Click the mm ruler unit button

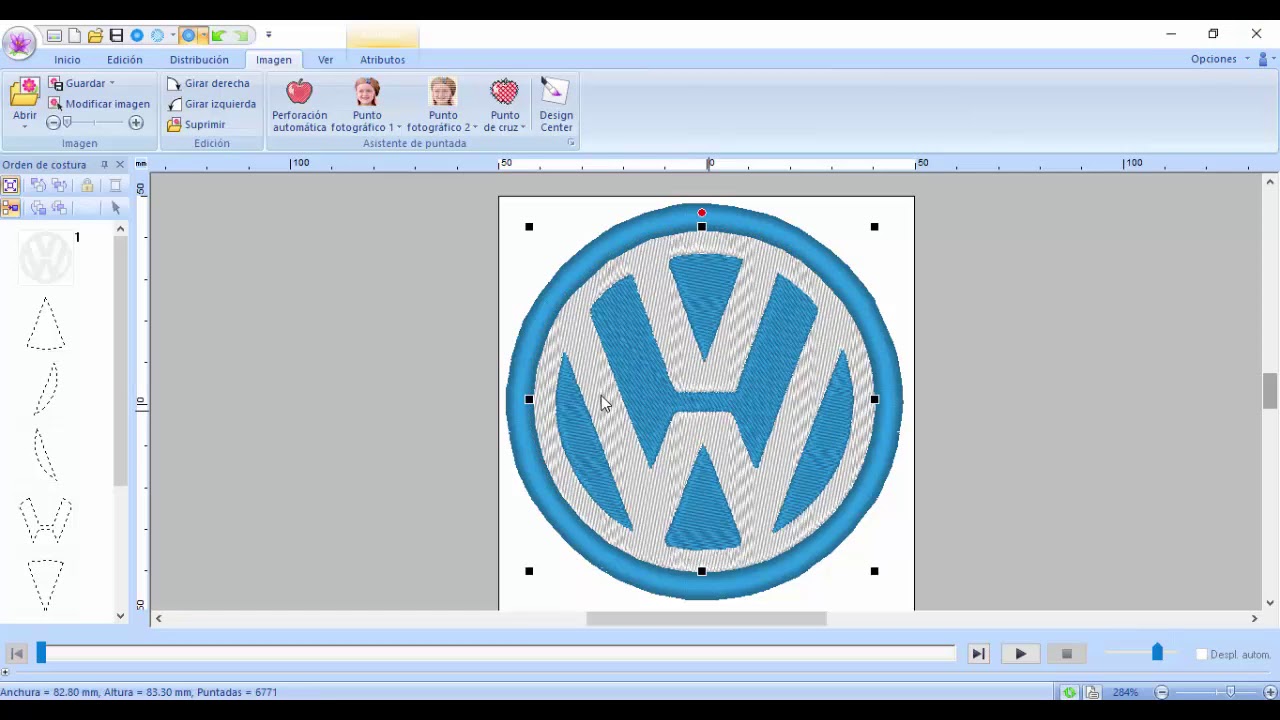click(141, 163)
